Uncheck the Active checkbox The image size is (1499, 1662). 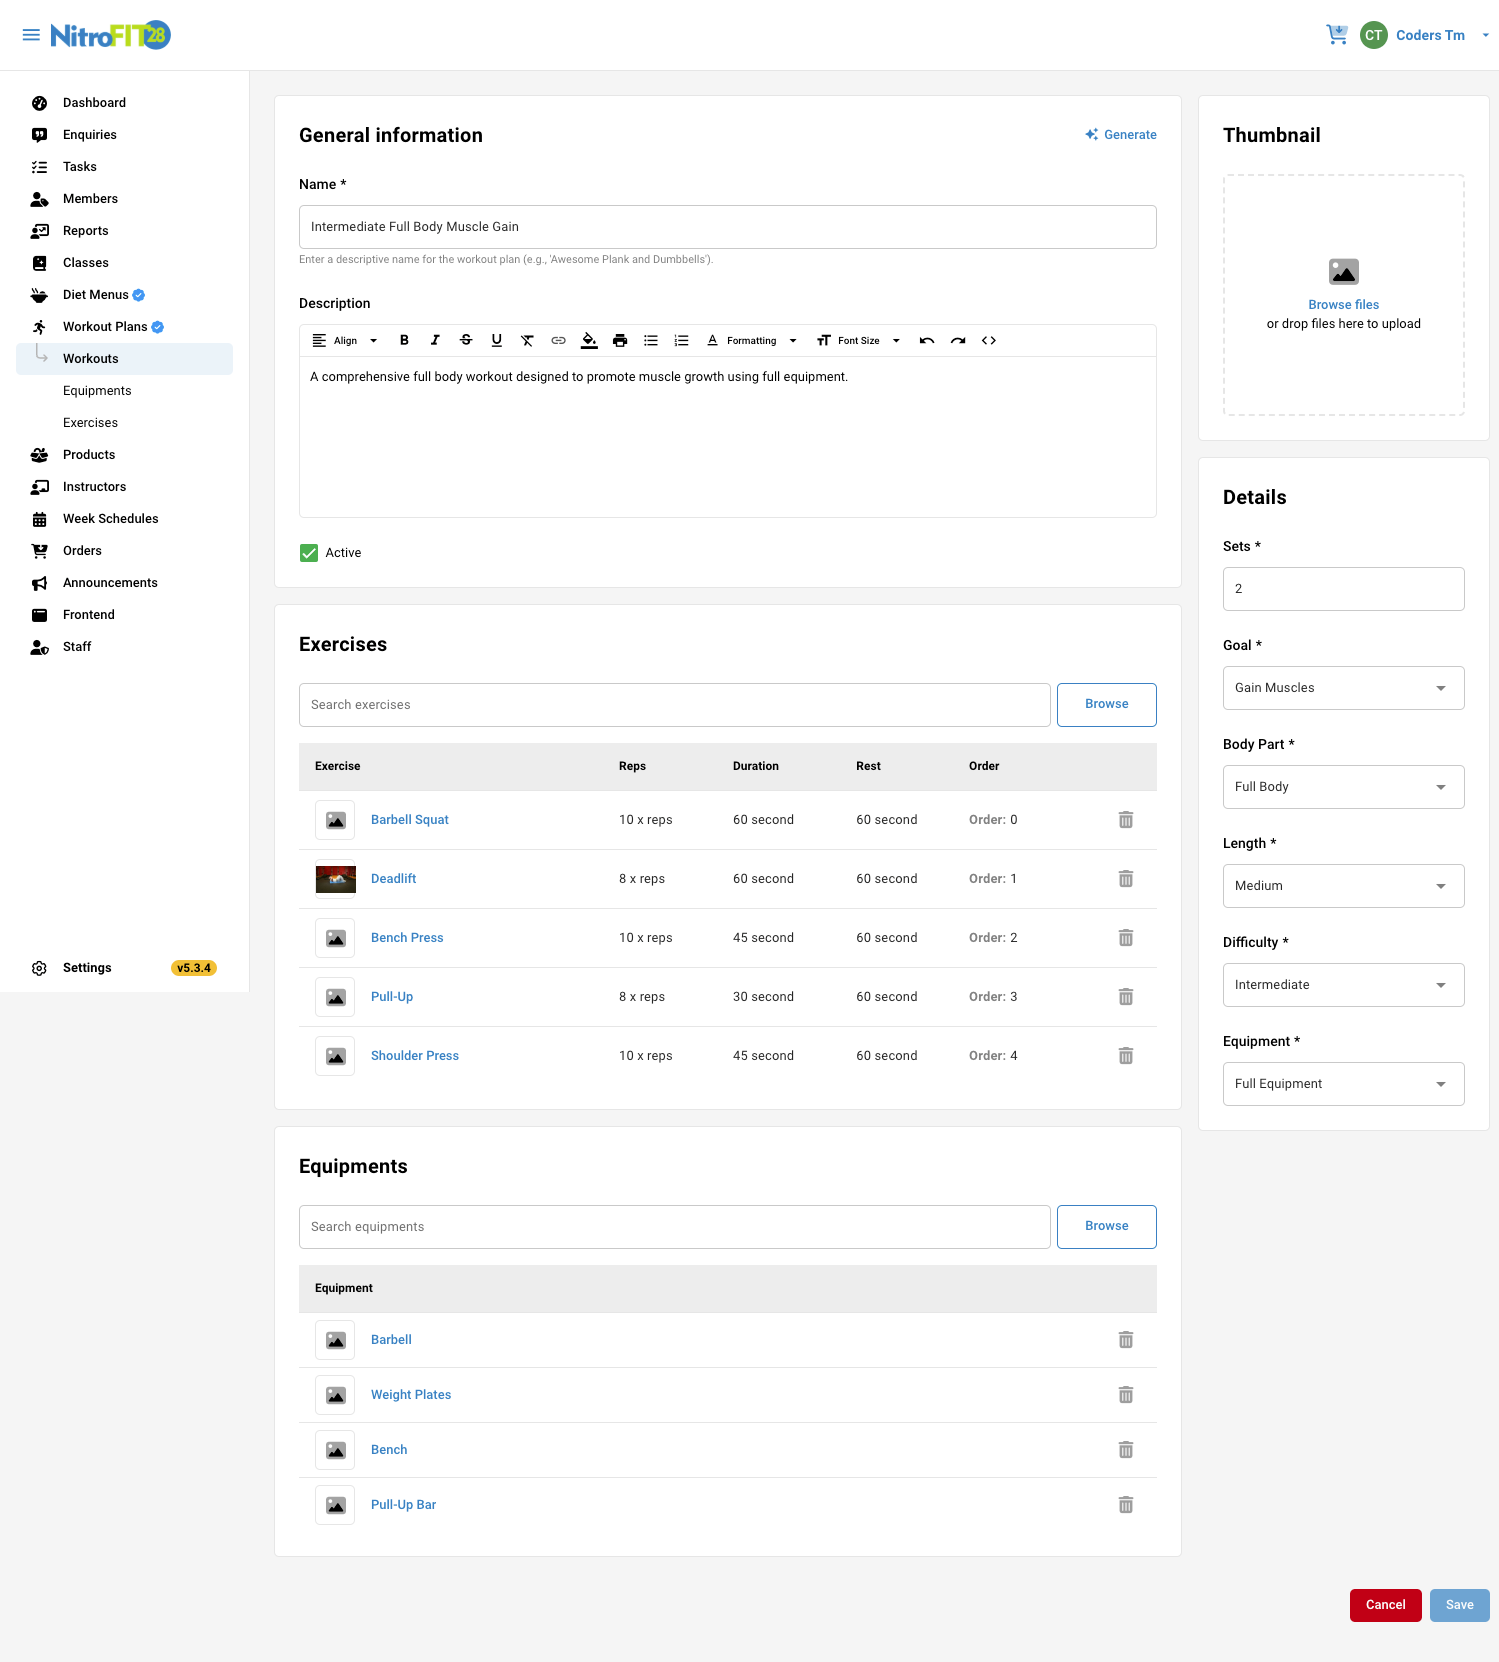309,553
